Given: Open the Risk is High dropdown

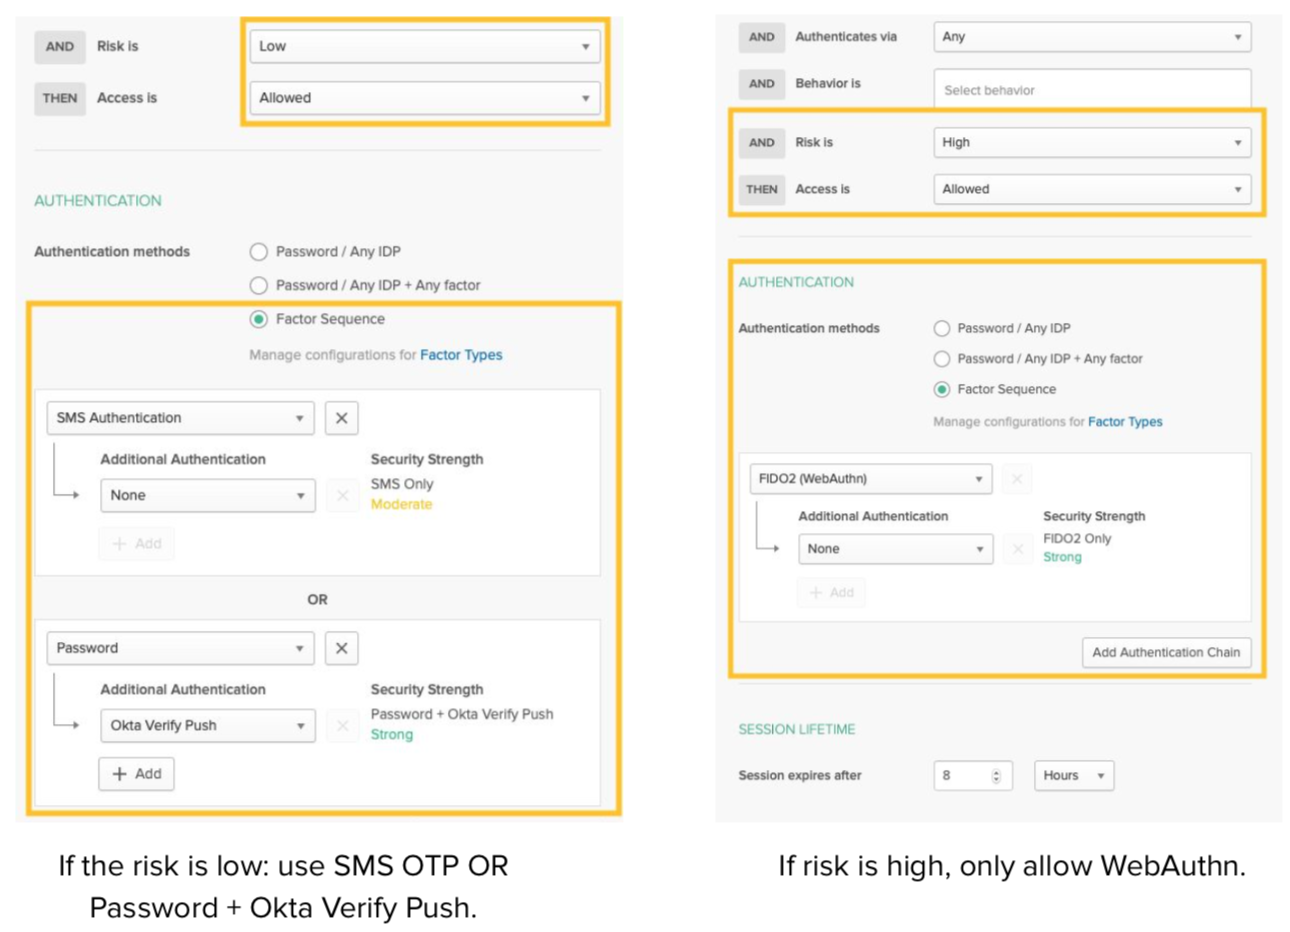Looking at the screenshot, I should coord(1091,142).
